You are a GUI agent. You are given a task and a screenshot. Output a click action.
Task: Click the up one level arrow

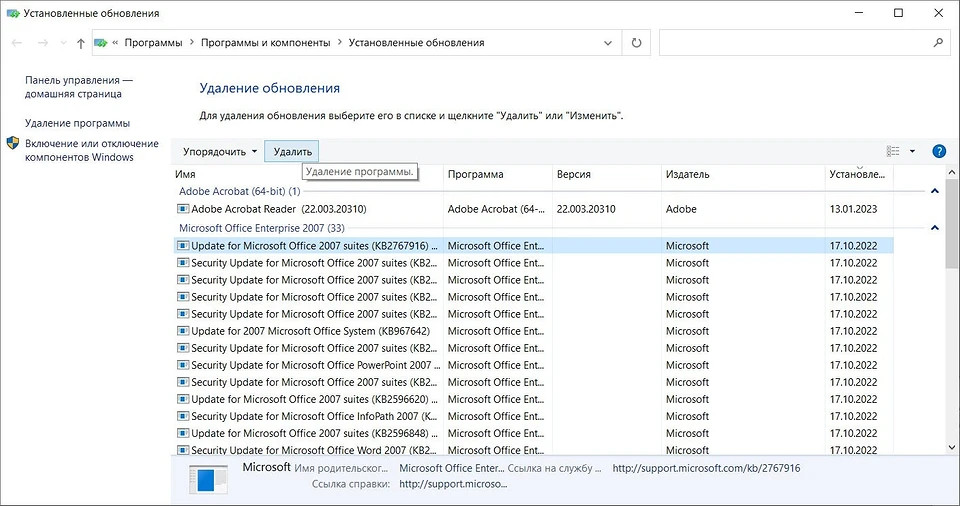pyautogui.click(x=80, y=44)
